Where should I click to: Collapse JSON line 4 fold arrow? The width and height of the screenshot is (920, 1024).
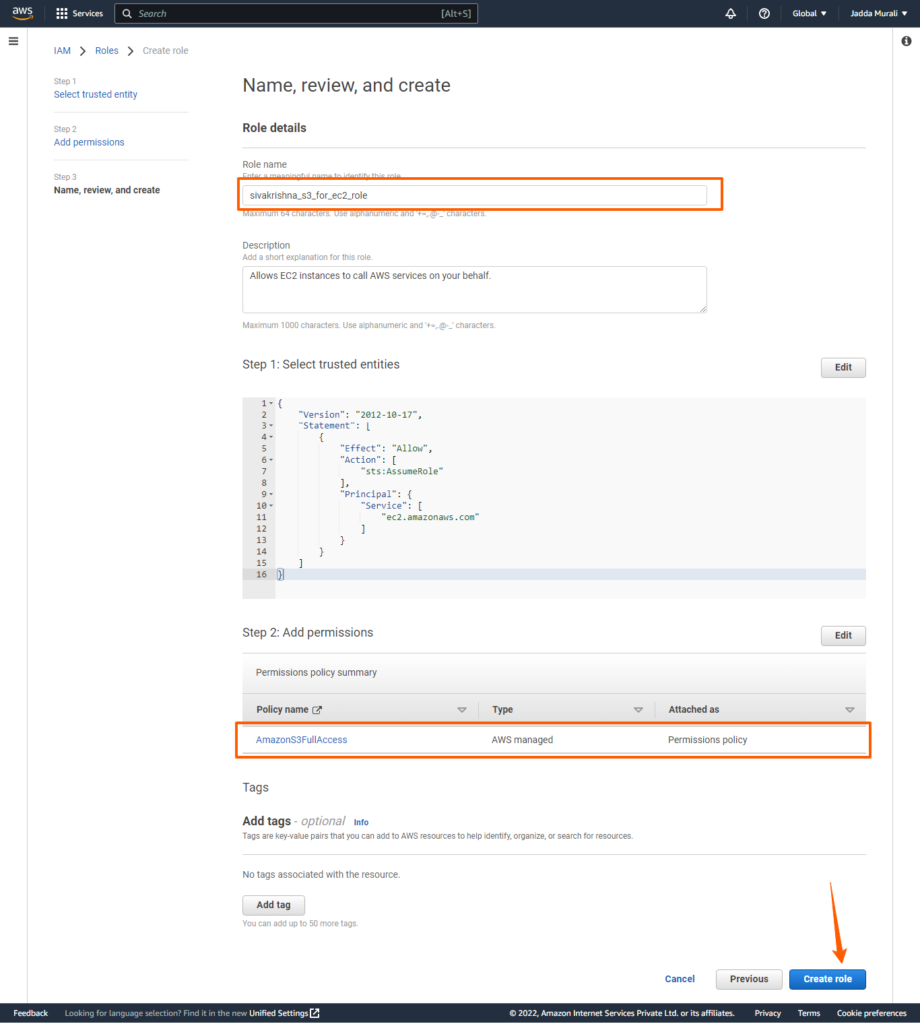pos(271,437)
